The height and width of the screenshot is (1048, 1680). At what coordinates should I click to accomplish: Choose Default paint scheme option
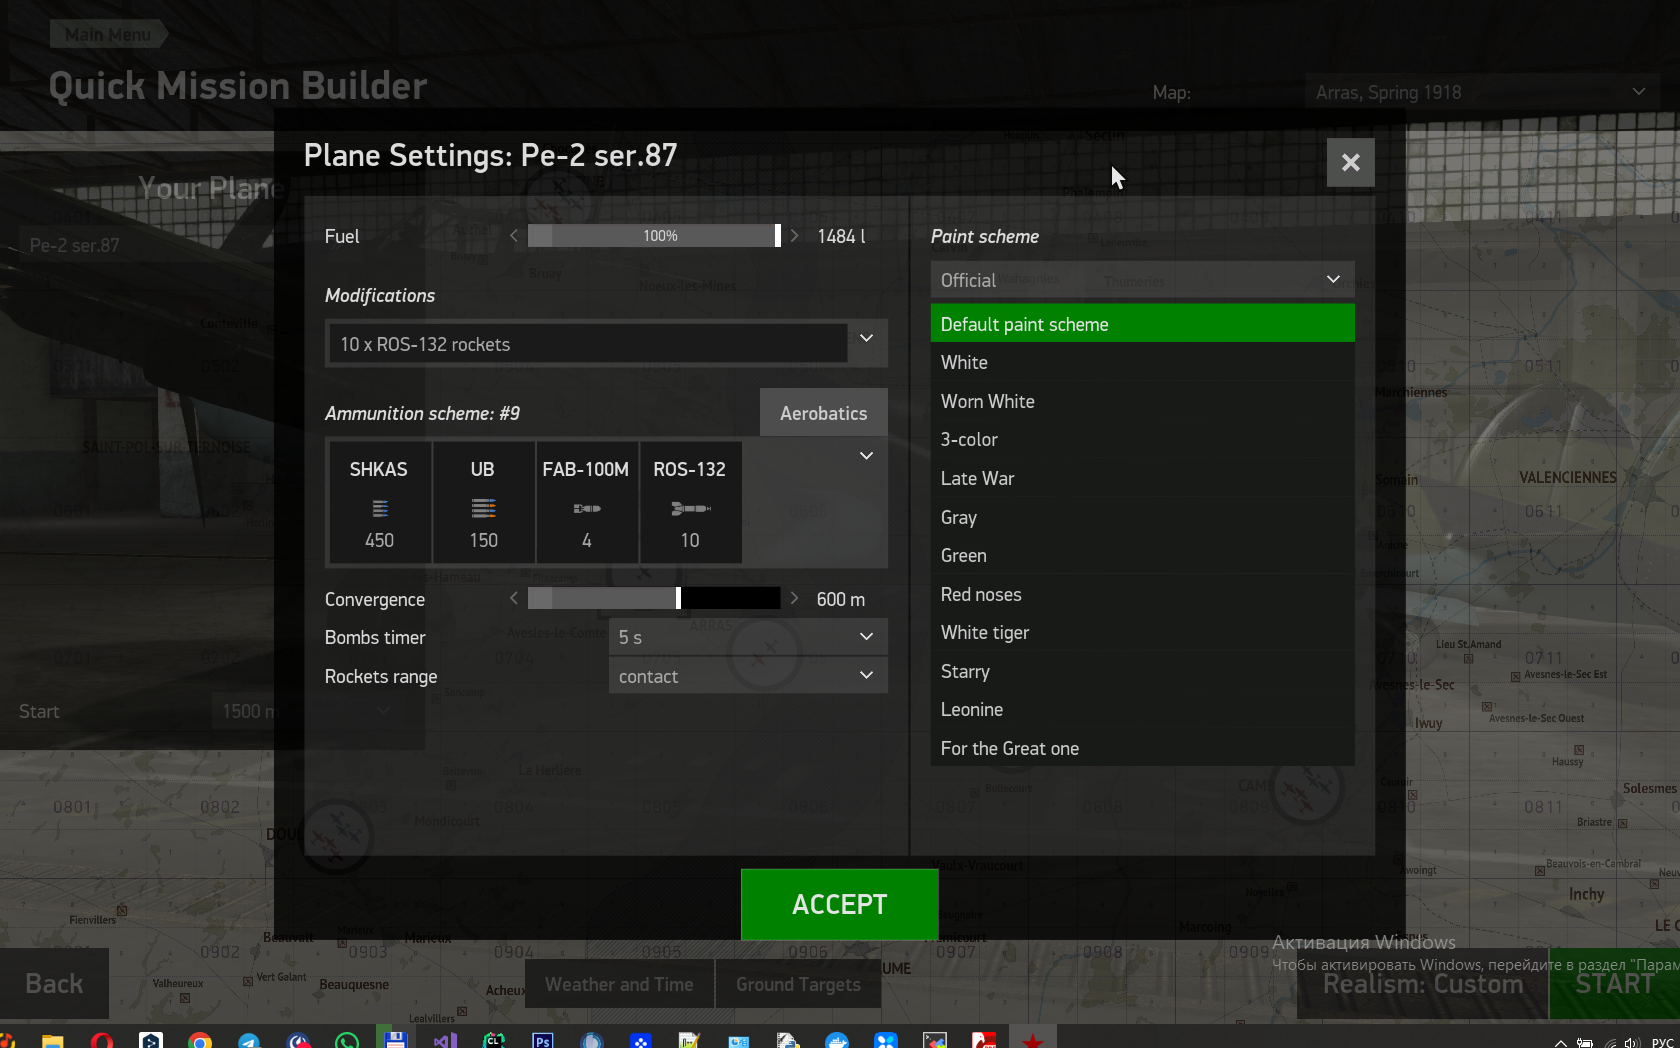[1142, 324]
